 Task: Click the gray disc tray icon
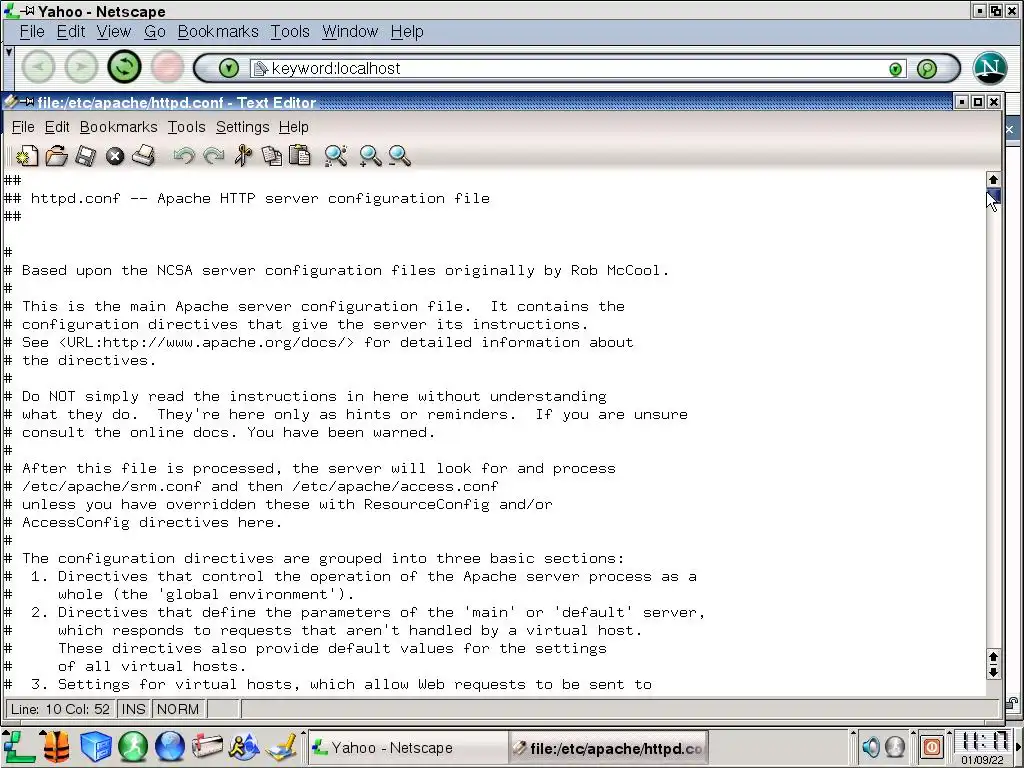pyautogui.click(x=895, y=746)
